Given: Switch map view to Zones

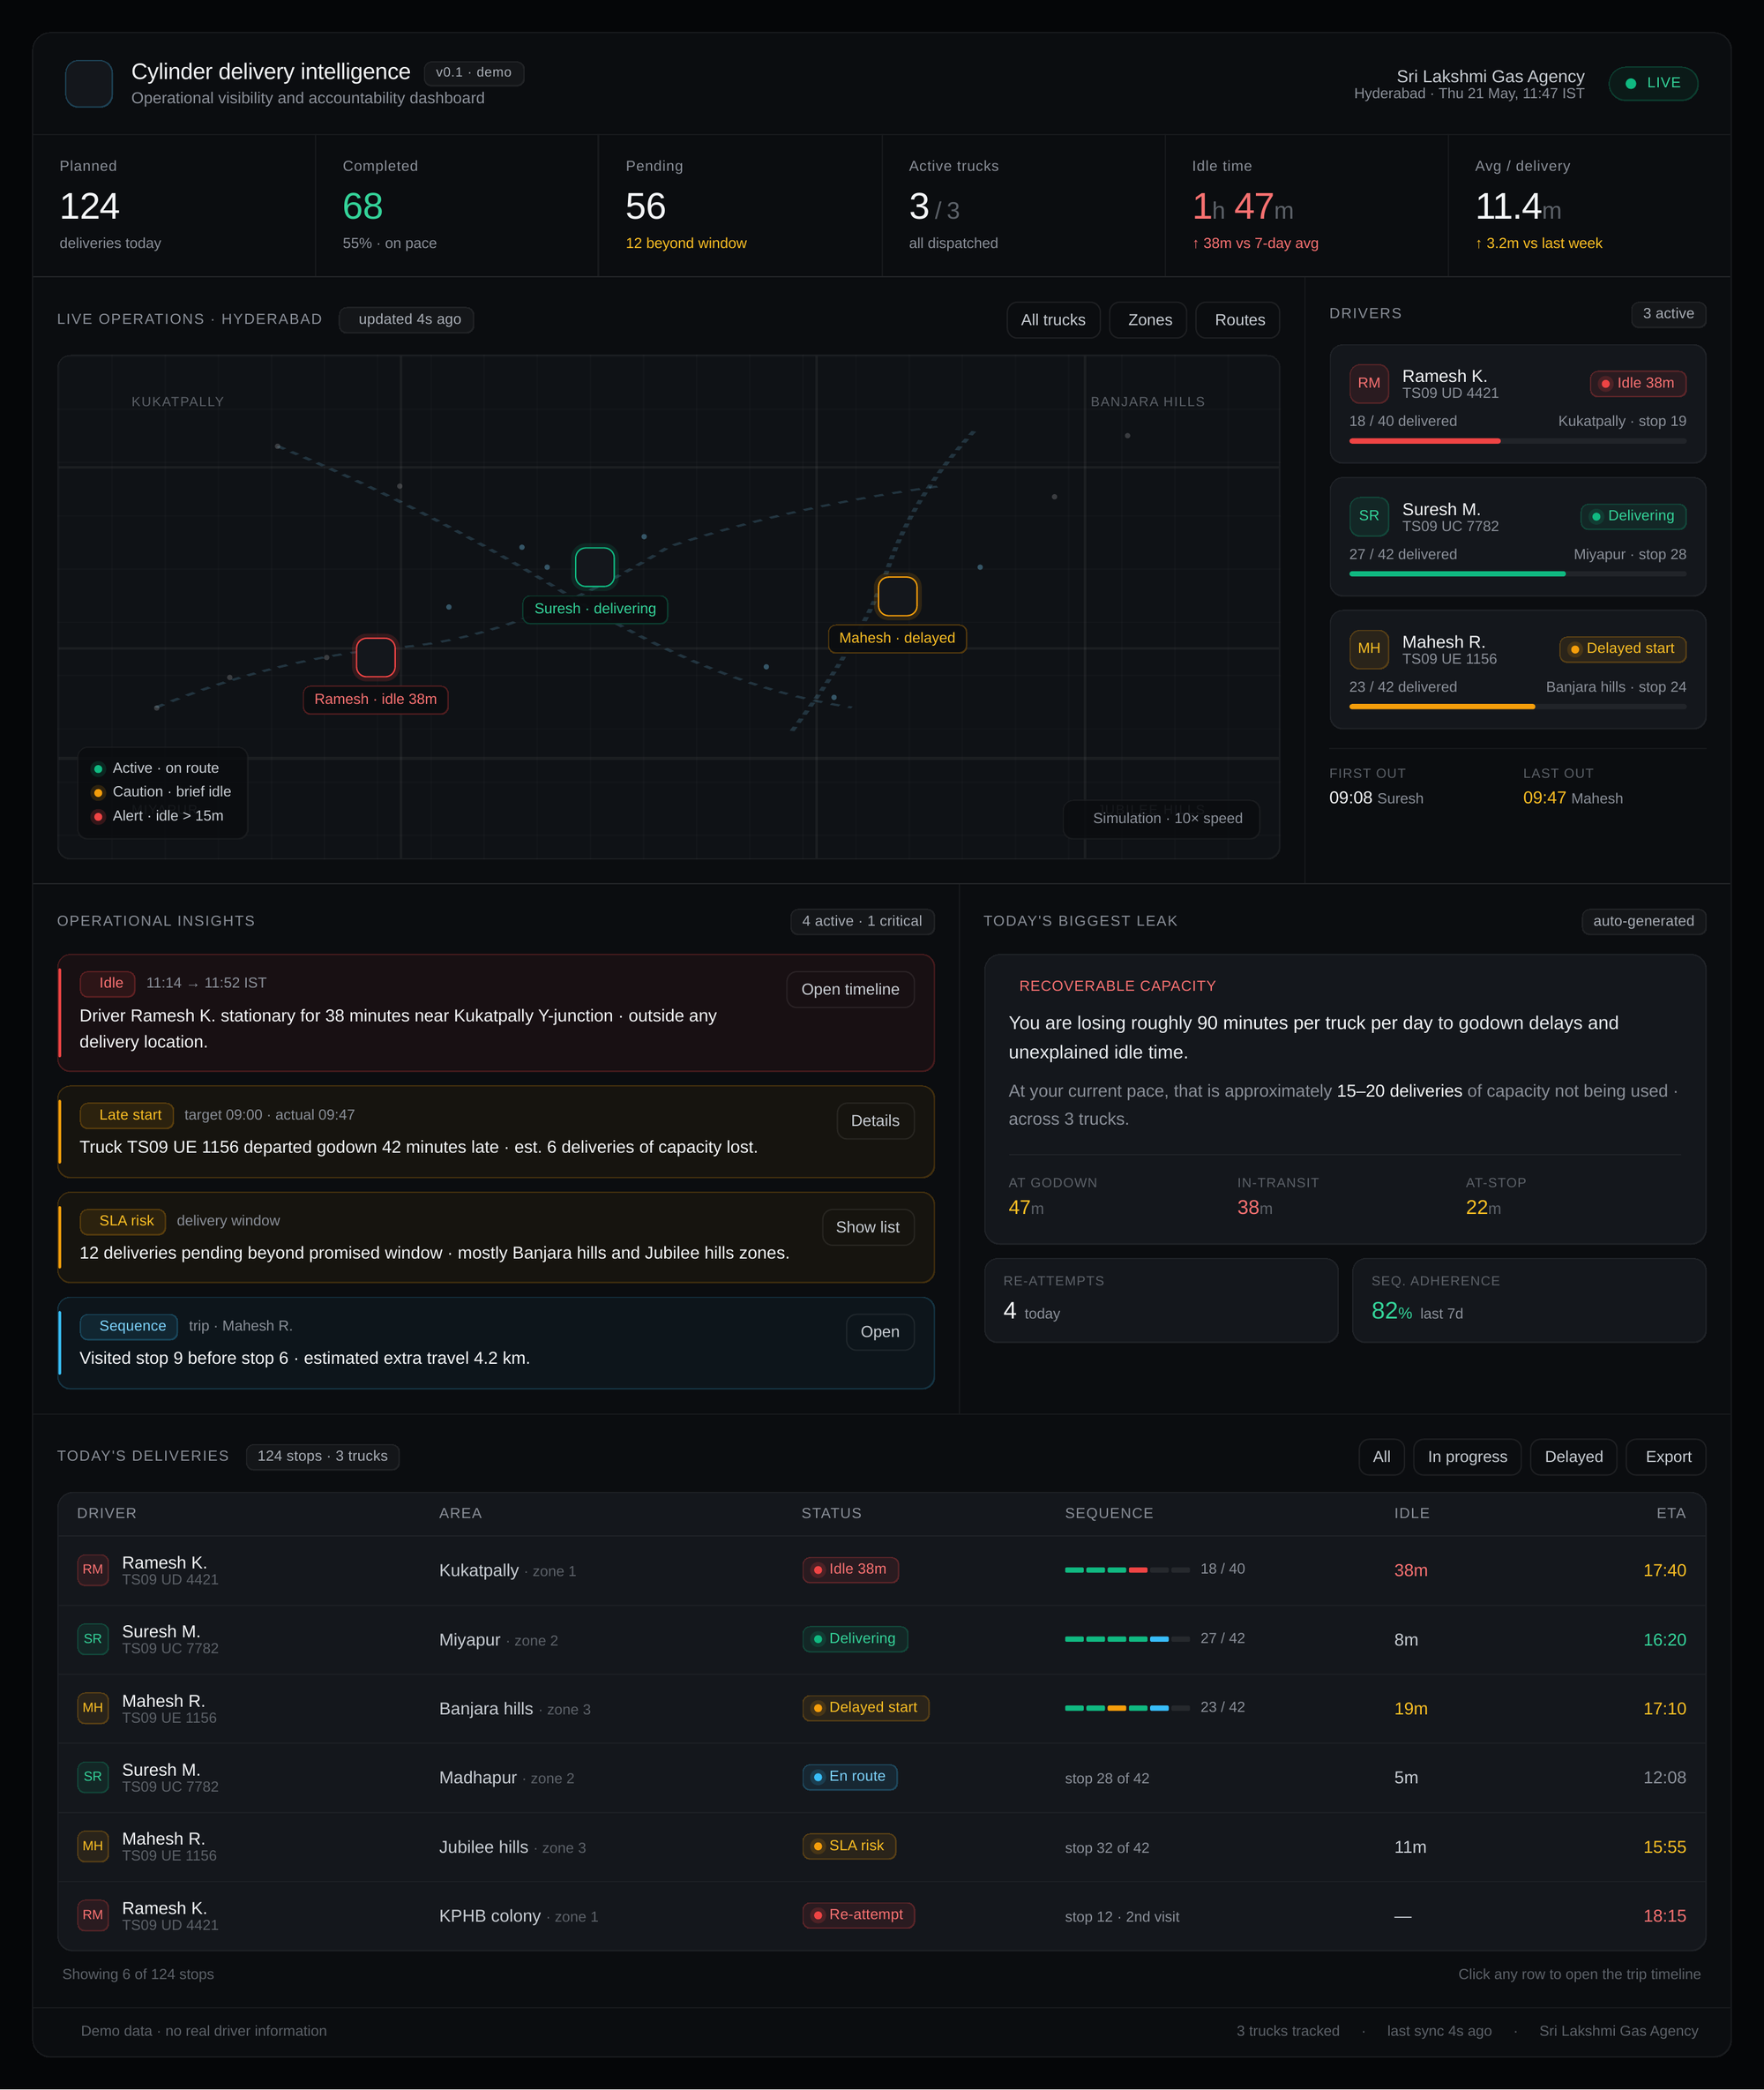Looking at the screenshot, I should (1149, 320).
